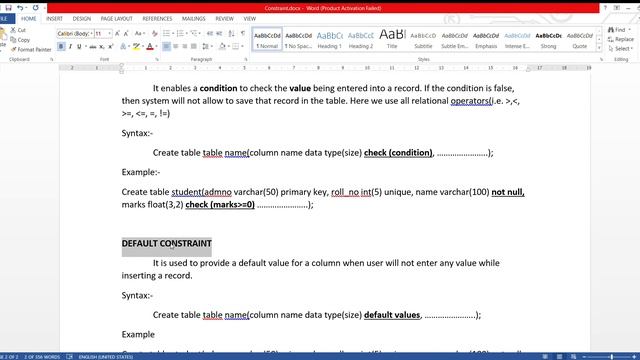Toggle Strikethrough formatting
This screenshot has width=640, height=360.
pyautogui.click(x=93, y=47)
